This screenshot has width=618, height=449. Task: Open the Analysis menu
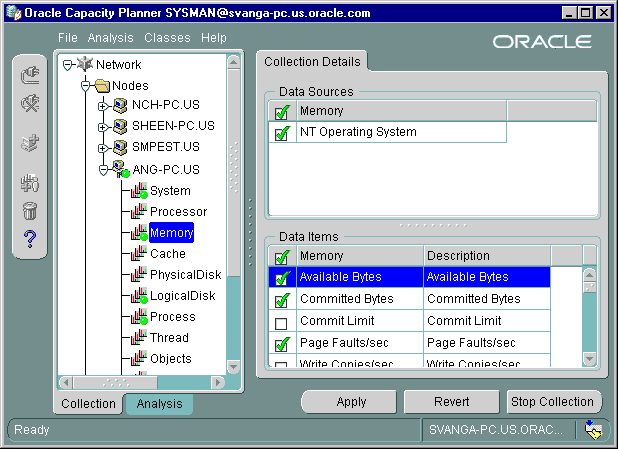[x=110, y=37]
